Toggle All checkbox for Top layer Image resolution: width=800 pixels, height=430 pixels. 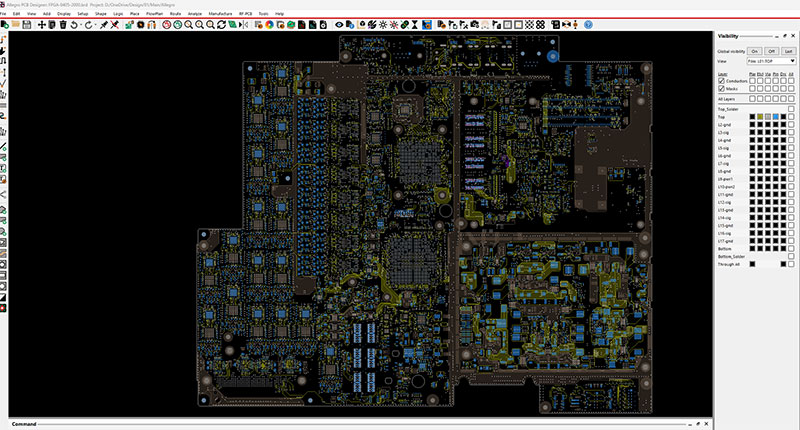791,117
